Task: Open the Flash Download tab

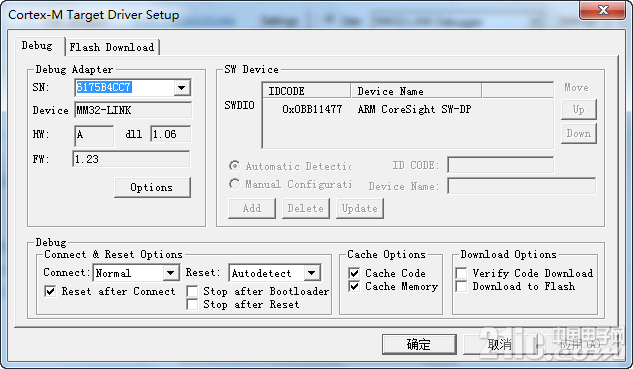Action: tap(112, 47)
